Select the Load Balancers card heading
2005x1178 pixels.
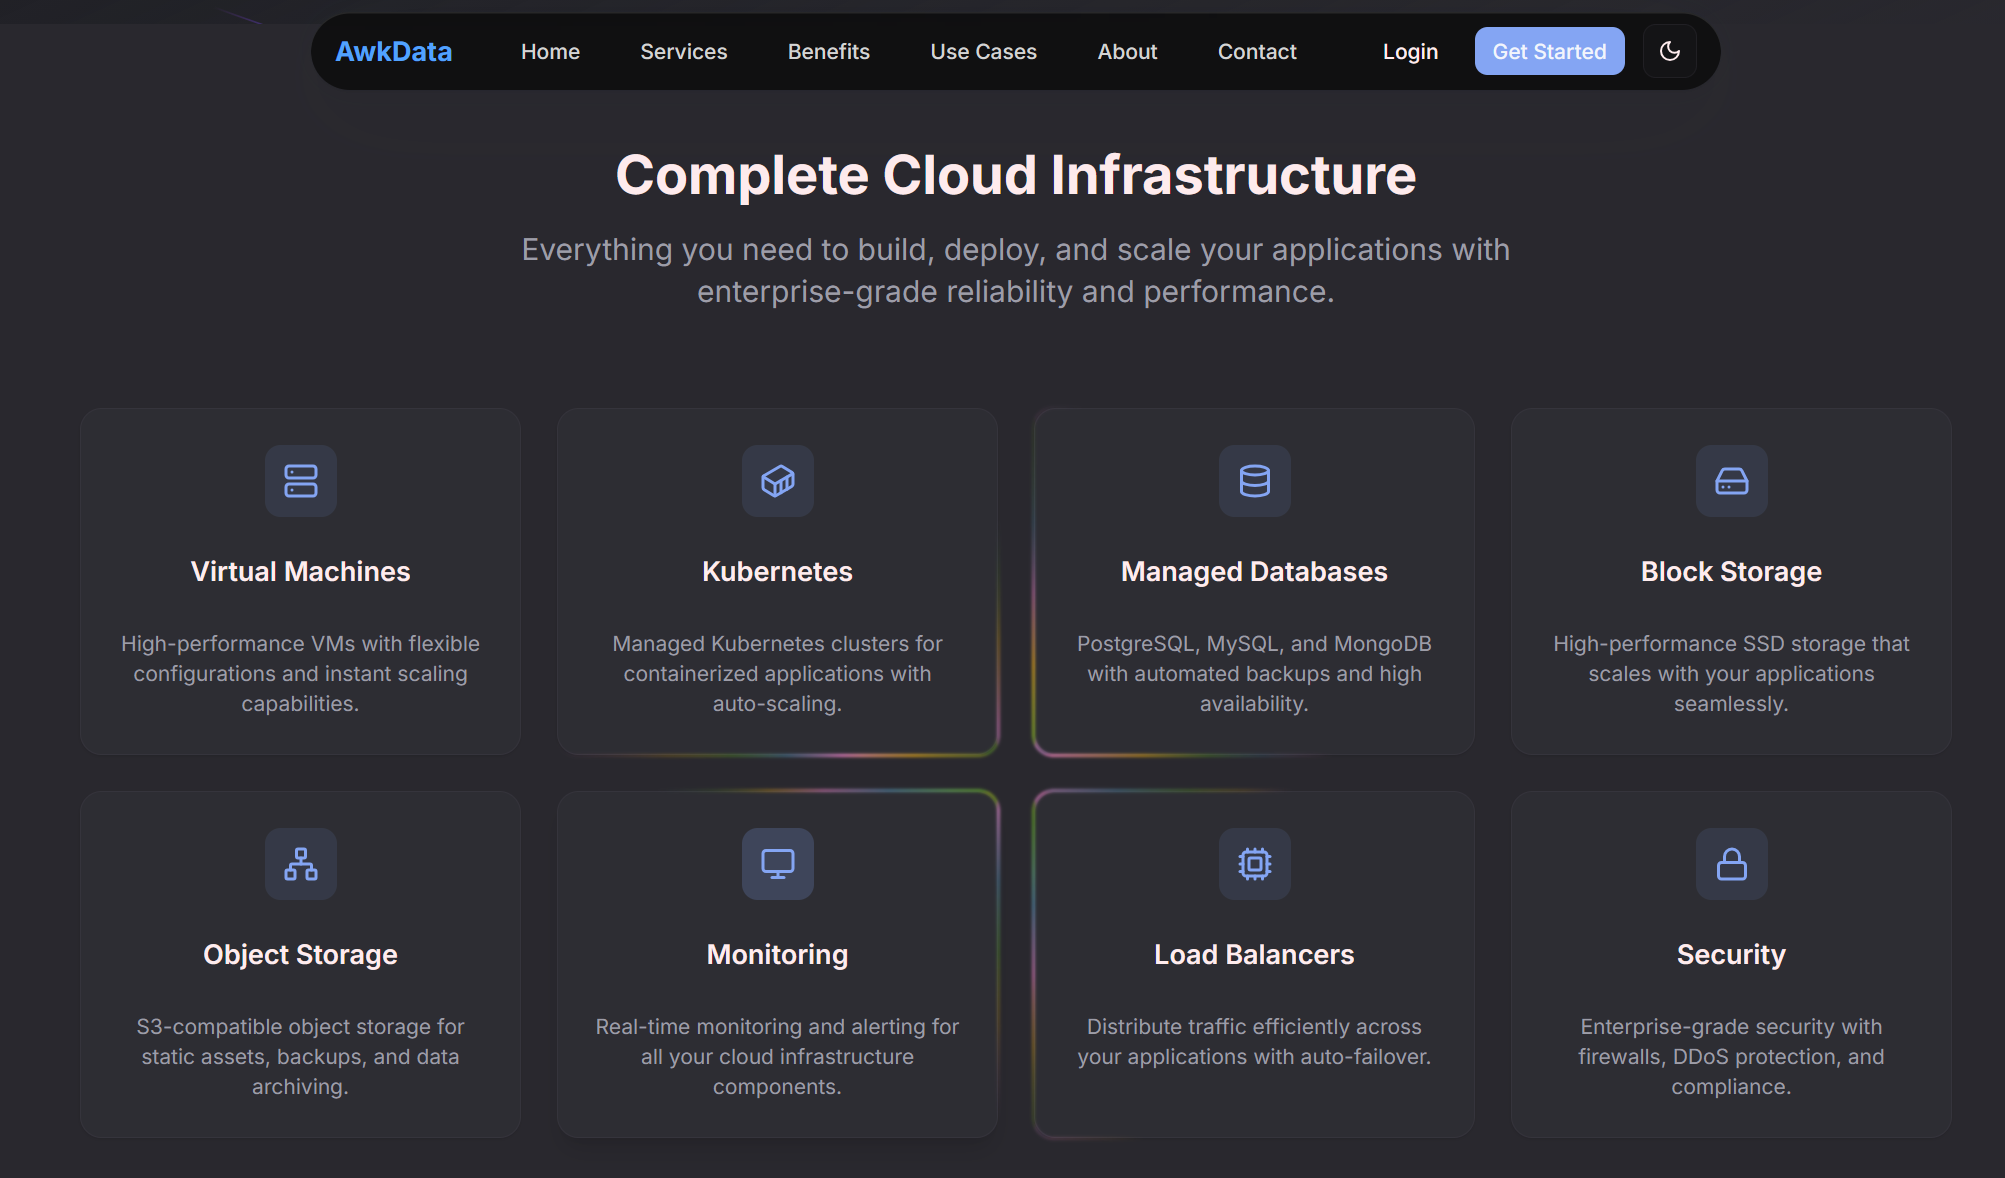click(x=1254, y=955)
